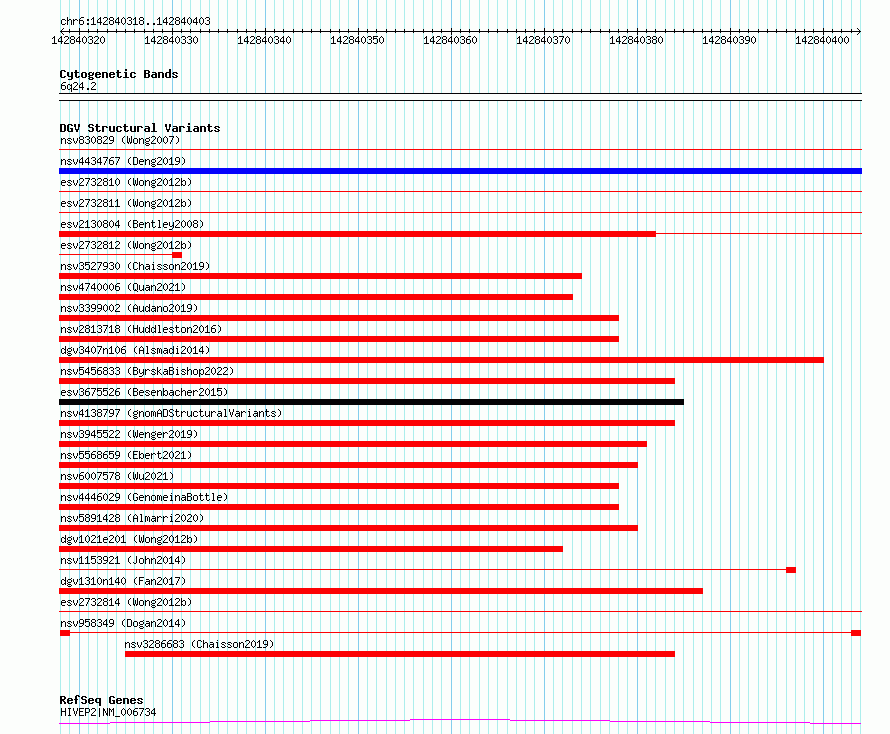Open nsv3527930 (Chaisson2019) variant
Image resolution: width=890 pixels, height=734 pixels.
(x=135, y=266)
